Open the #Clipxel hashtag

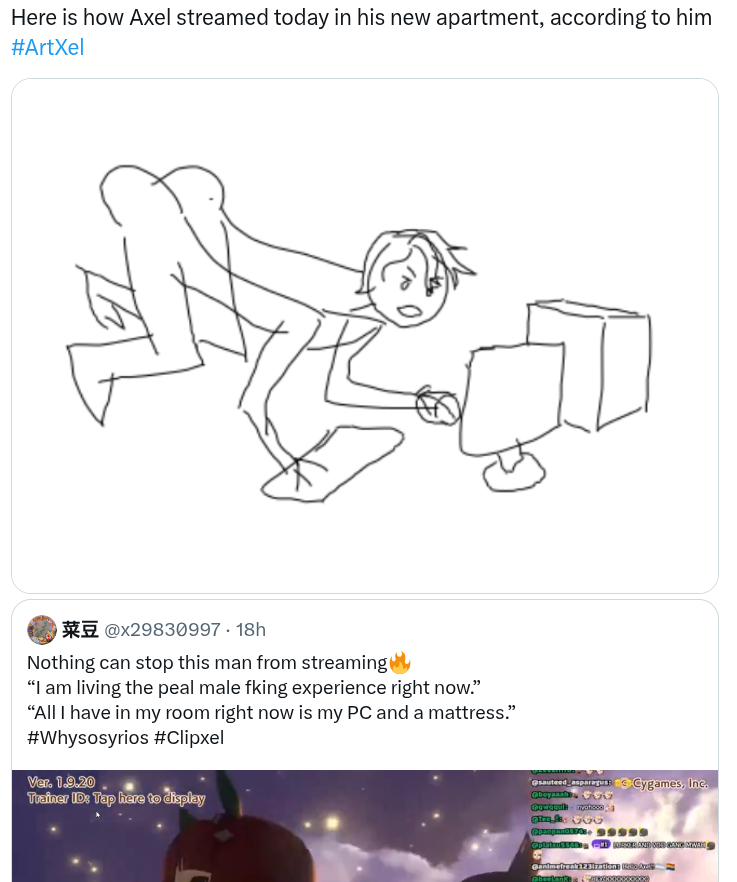[x=188, y=737]
